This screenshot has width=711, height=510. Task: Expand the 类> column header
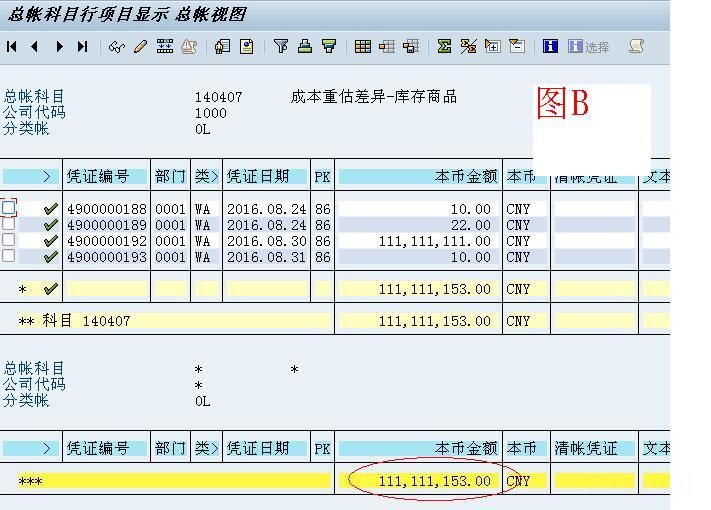(x=206, y=176)
